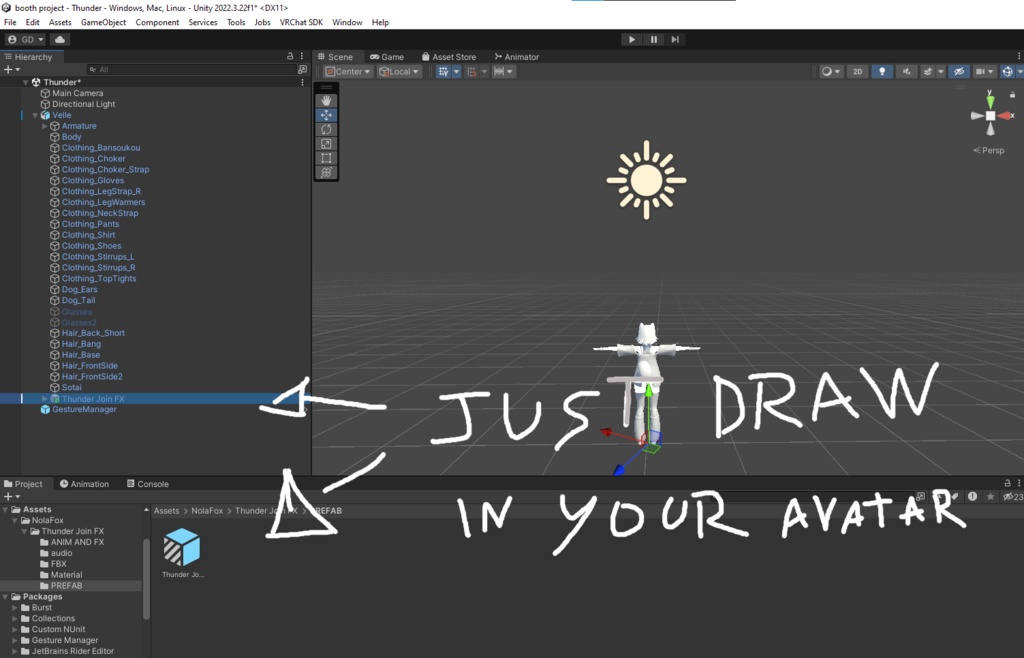Open the Scene draw mode dropdown

coord(831,72)
